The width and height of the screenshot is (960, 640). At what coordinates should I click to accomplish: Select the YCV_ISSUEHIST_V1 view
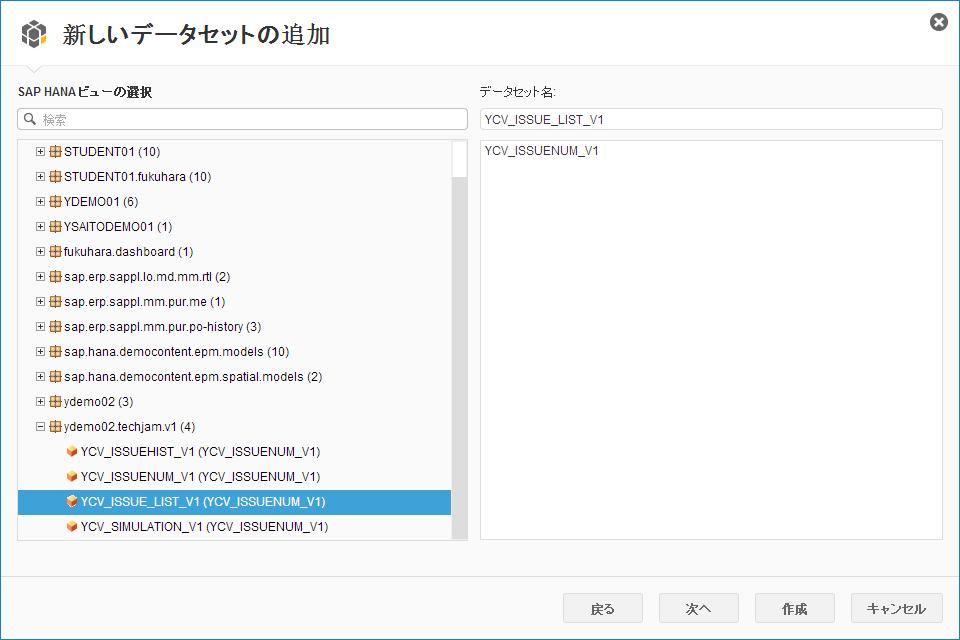[200, 452]
